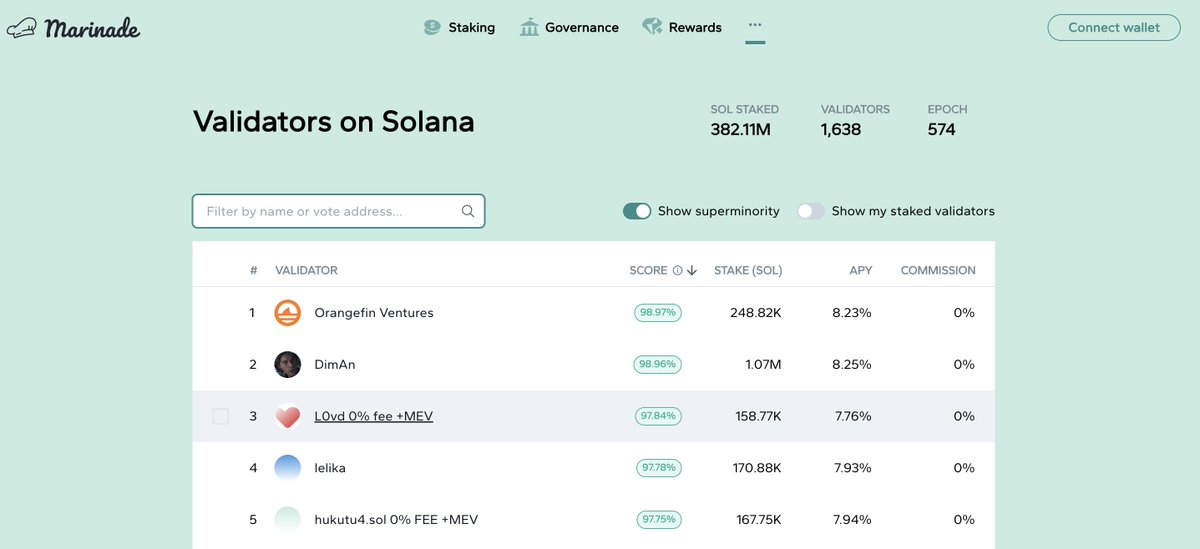Sort by APY column header
Viewport: 1200px width, 549px height.
tap(860, 270)
